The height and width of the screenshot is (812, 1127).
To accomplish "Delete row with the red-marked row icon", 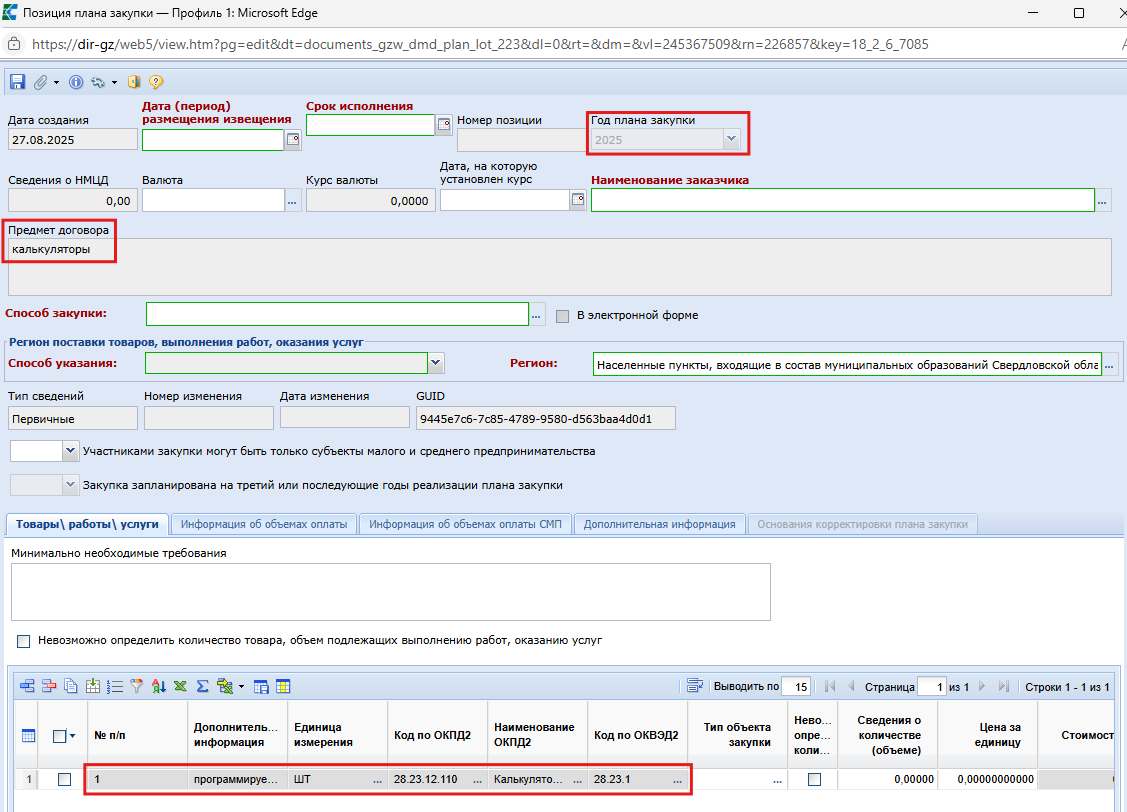I will tap(49, 686).
